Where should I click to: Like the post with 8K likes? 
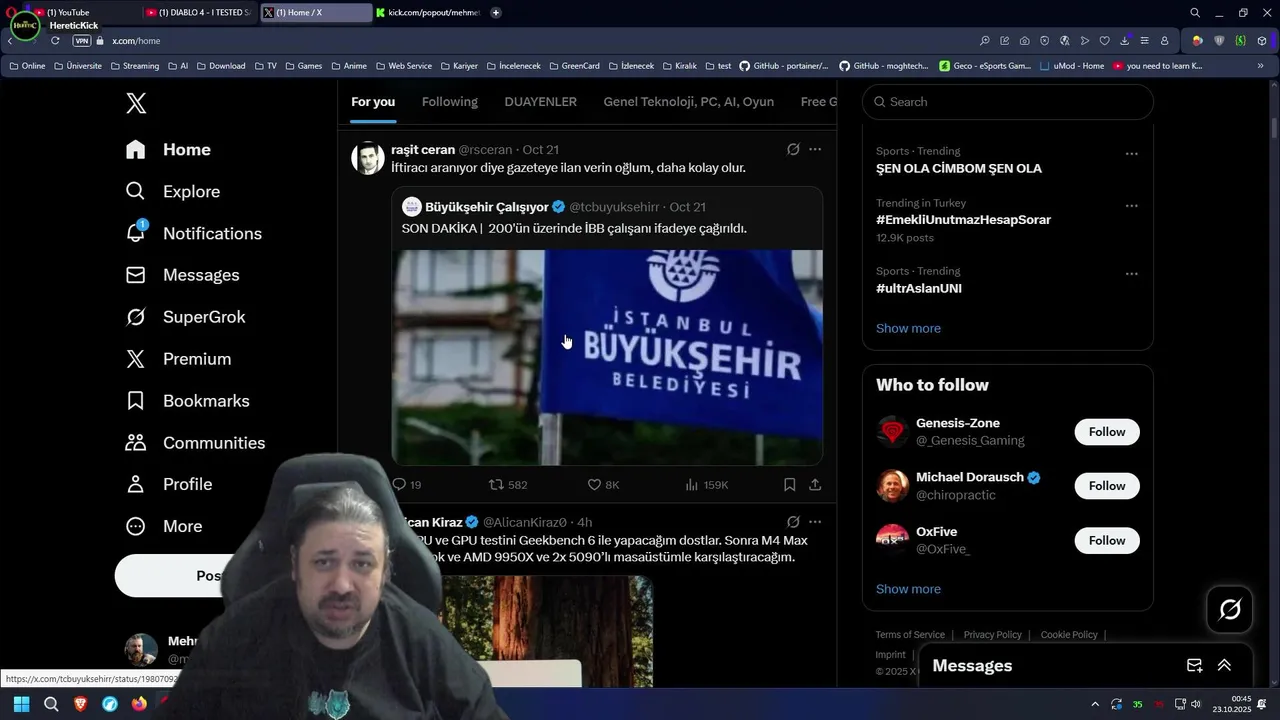603,484
